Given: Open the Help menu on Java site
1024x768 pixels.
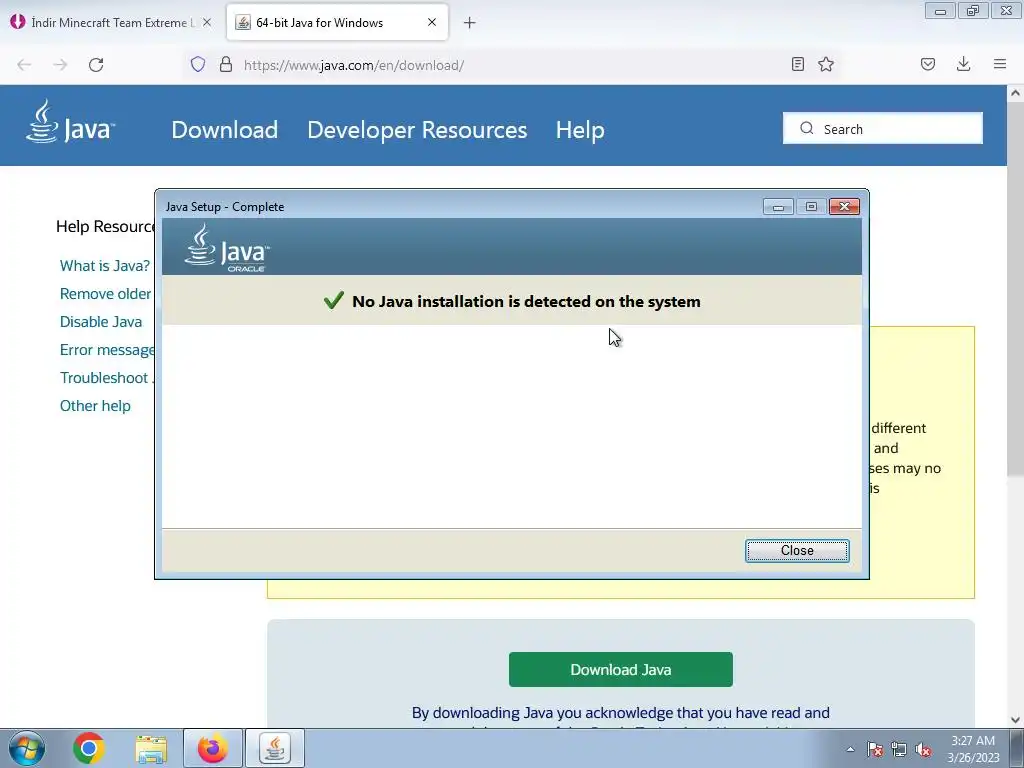Looking at the screenshot, I should click(580, 130).
